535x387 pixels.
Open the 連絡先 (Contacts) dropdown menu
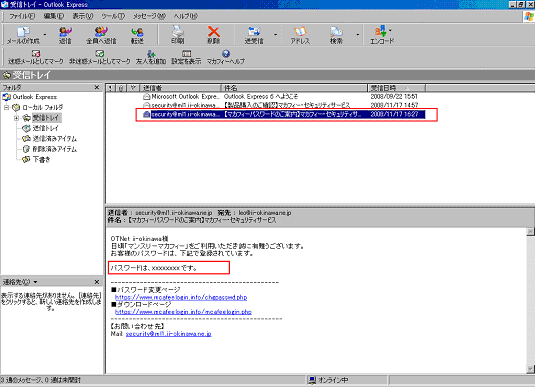pyautogui.click(x=20, y=282)
